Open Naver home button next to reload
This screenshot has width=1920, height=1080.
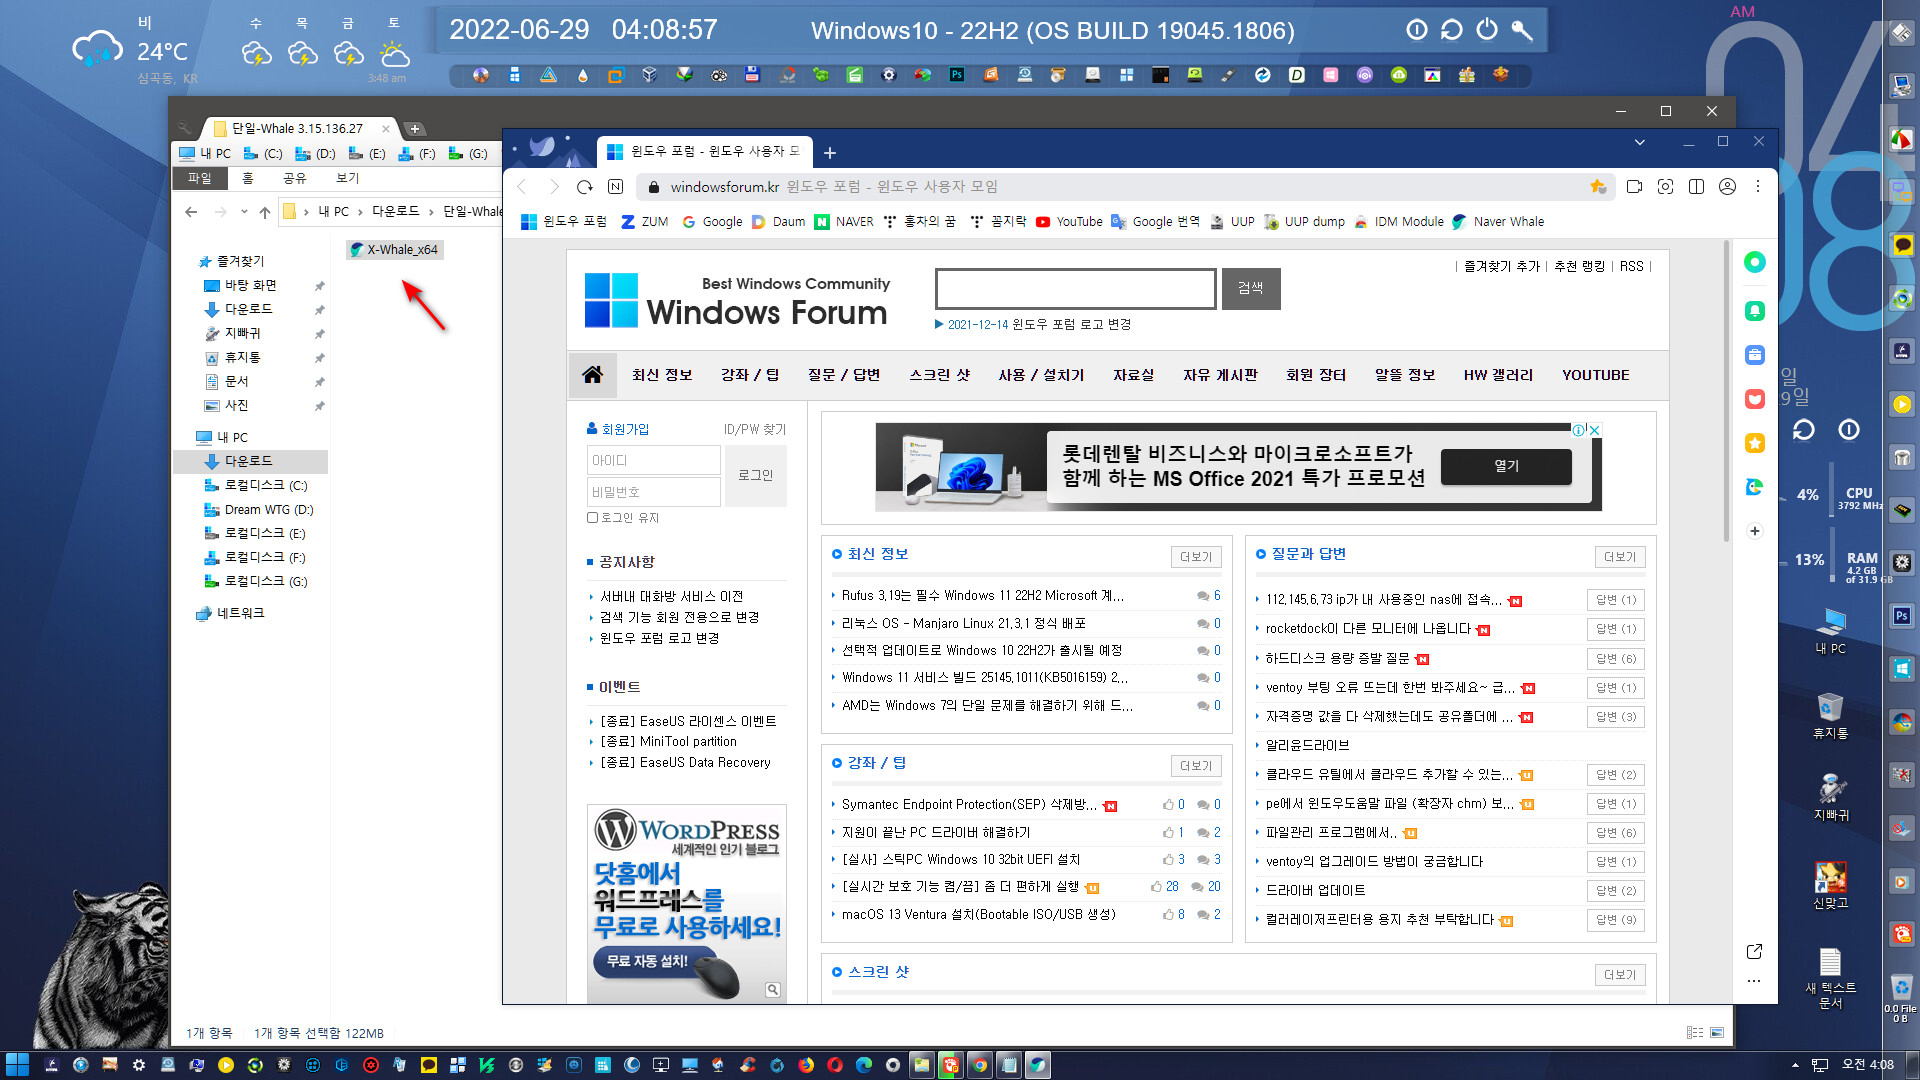616,187
